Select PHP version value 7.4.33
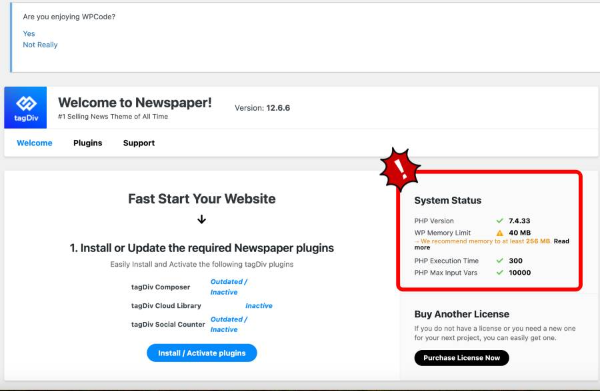 [519, 221]
